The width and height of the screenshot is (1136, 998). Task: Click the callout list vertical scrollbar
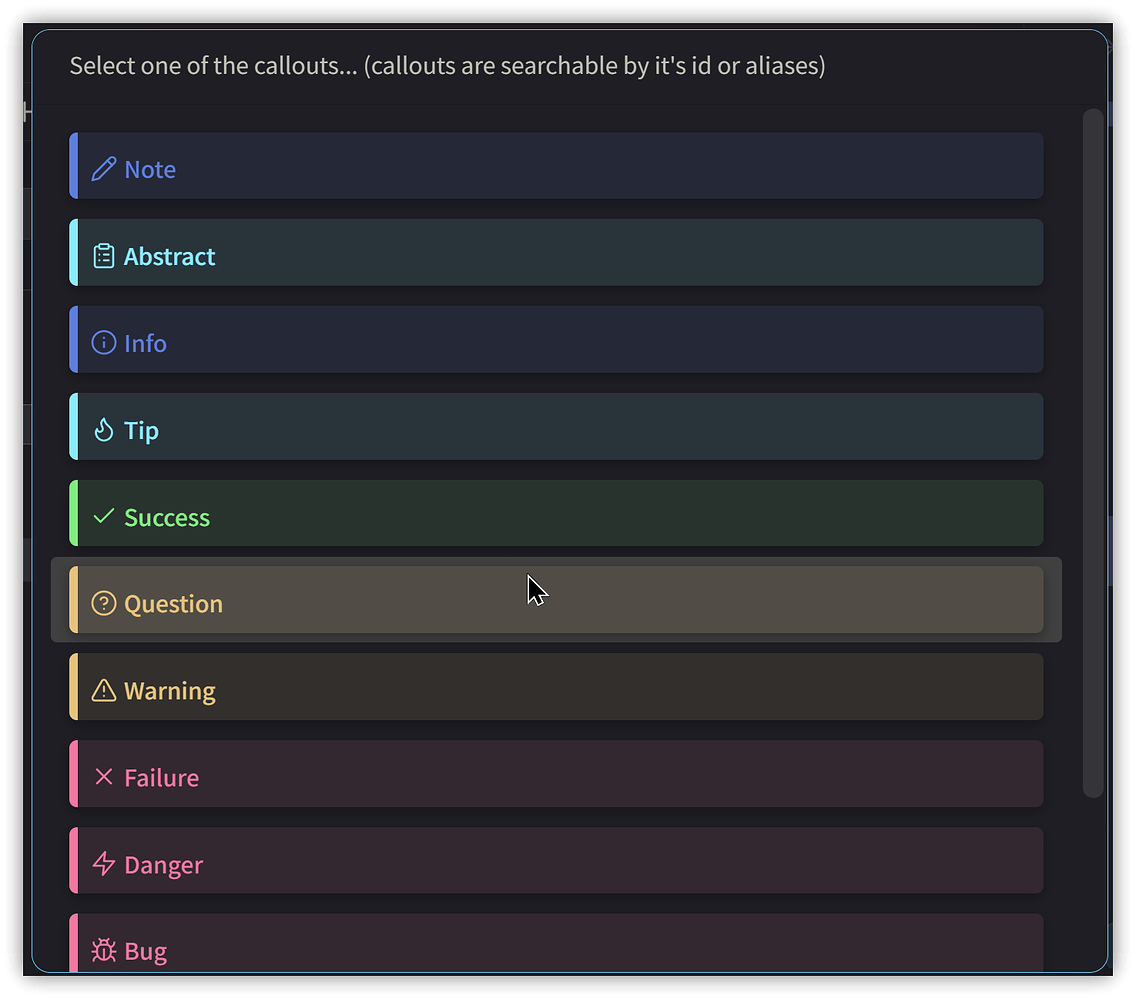[1093, 452]
